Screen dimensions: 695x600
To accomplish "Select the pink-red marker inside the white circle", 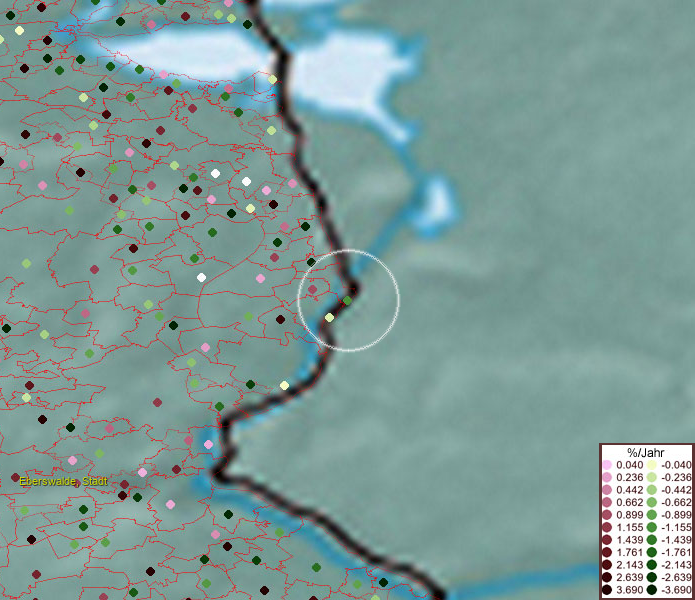I will pyautogui.click(x=313, y=290).
